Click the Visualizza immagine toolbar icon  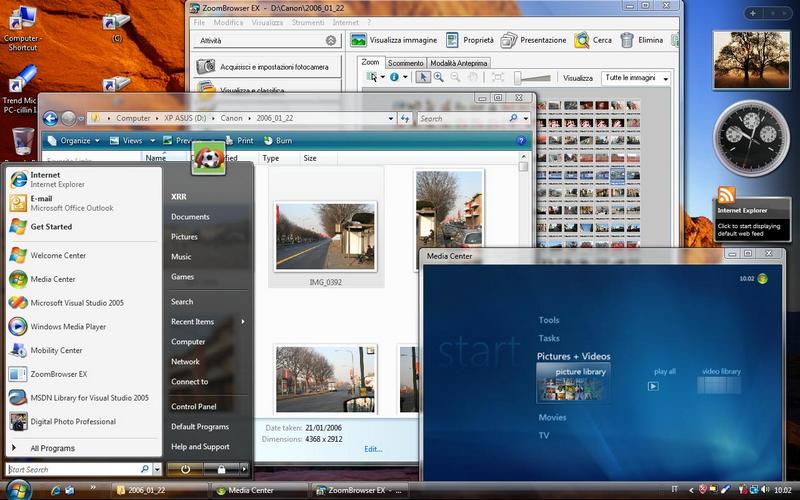click(x=358, y=40)
